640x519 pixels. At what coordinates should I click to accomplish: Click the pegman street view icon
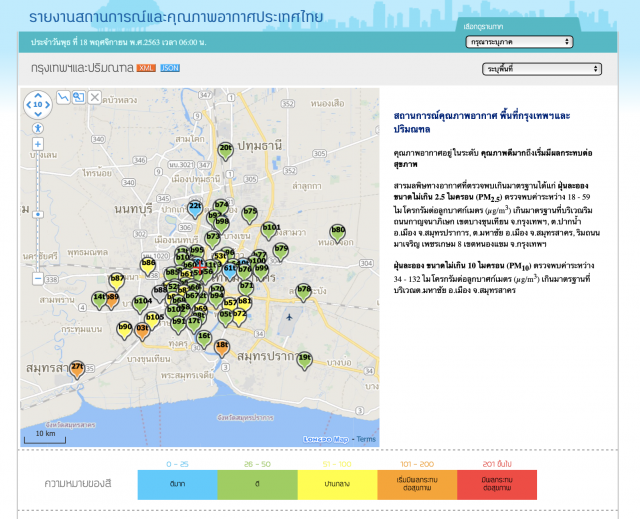pos(38,128)
